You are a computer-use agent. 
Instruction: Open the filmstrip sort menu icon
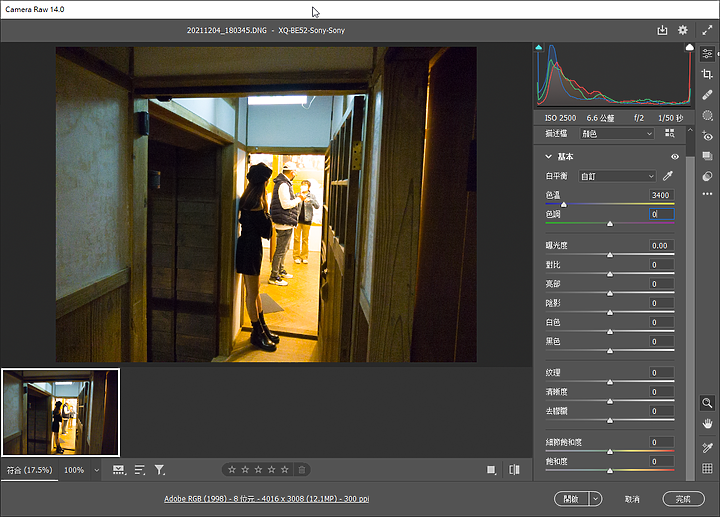click(x=140, y=470)
